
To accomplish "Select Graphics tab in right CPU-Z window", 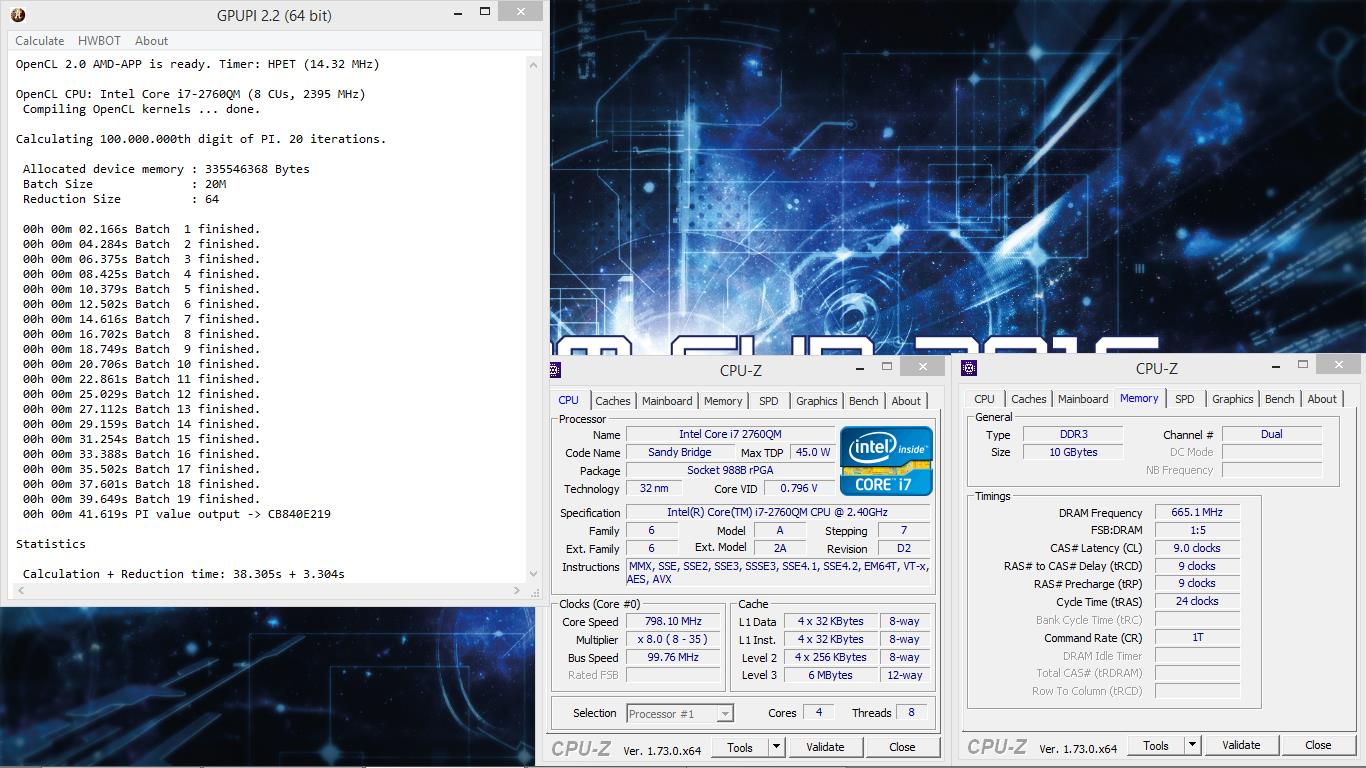I will 1233,399.
